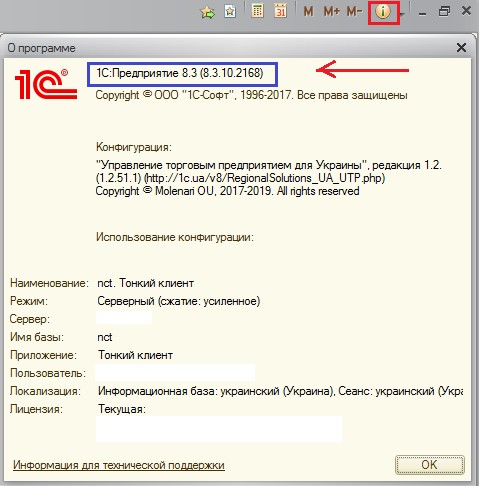Minimize the main 1C window

coord(423,14)
